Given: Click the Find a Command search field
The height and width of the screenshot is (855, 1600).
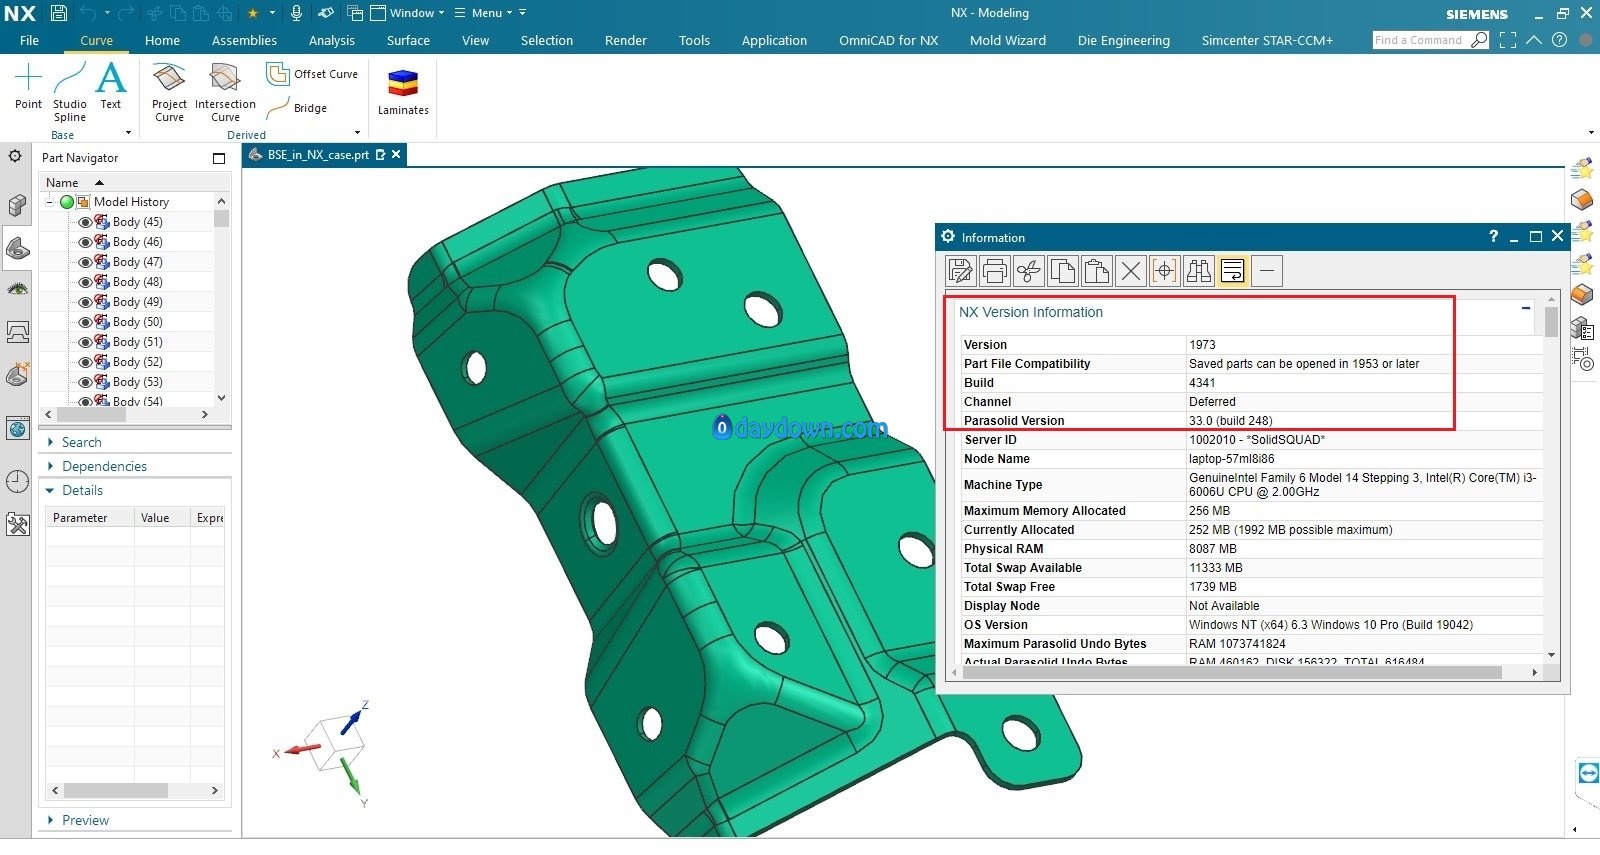Looking at the screenshot, I should click(x=1419, y=40).
